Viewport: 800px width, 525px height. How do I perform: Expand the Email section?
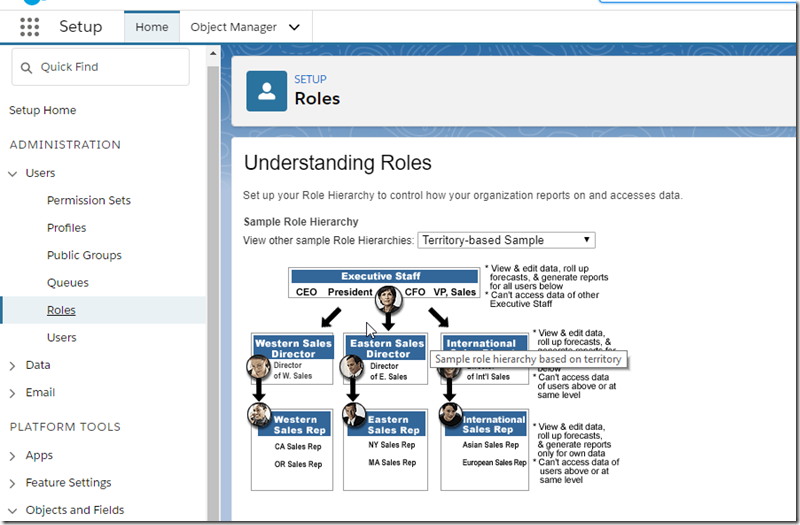[x=13, y=393]
